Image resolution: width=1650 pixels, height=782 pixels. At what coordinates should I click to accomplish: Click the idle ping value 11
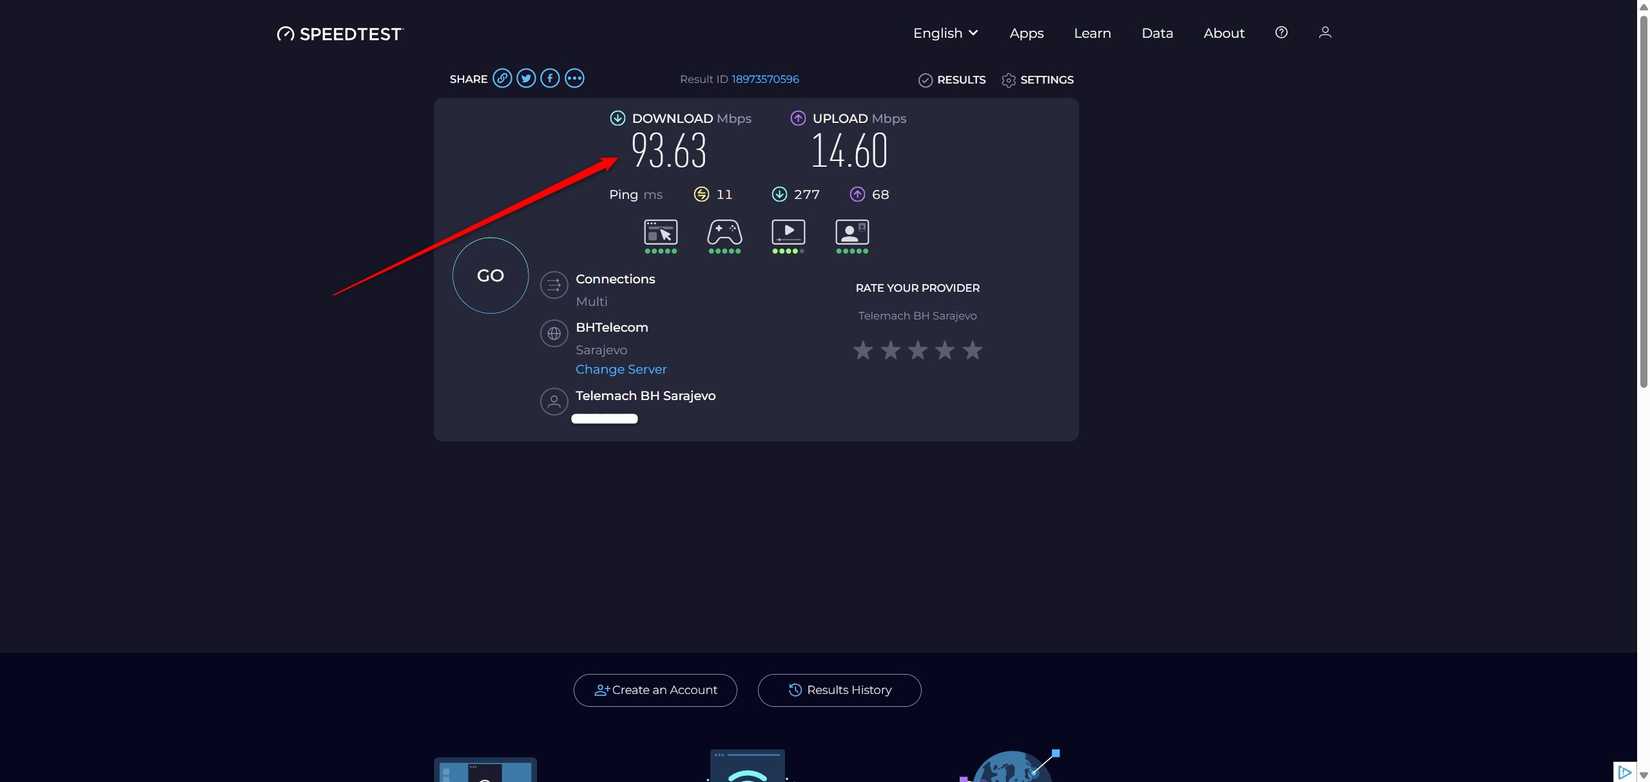tap(724, 194)
